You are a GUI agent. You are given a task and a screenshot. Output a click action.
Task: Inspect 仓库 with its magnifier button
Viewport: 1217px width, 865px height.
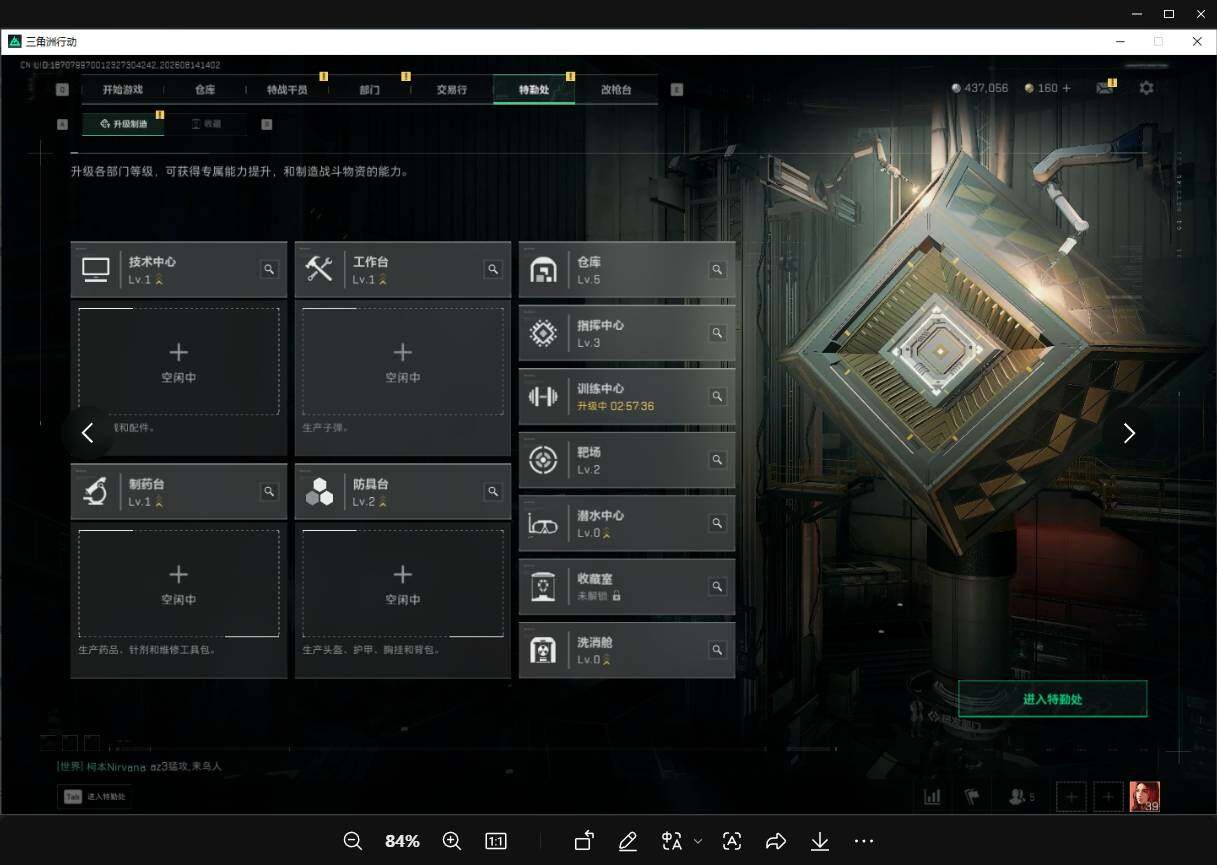[717, 269]
